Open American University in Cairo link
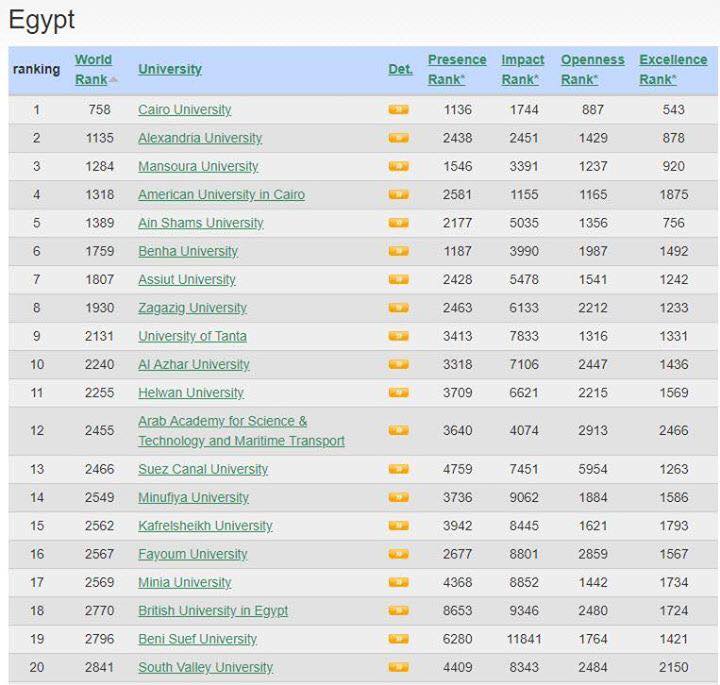This screenshot has width=720, height=685. click(221, 195)
